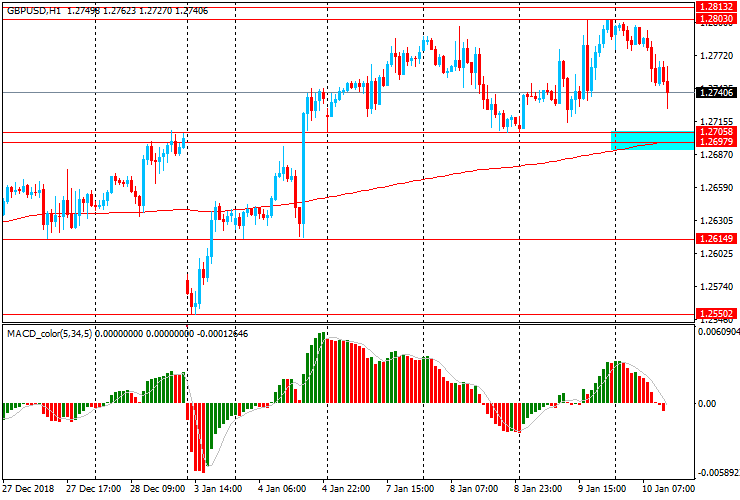
Task: Click the 4 Jan 06:00 time label
Action: tap(282, 488)
